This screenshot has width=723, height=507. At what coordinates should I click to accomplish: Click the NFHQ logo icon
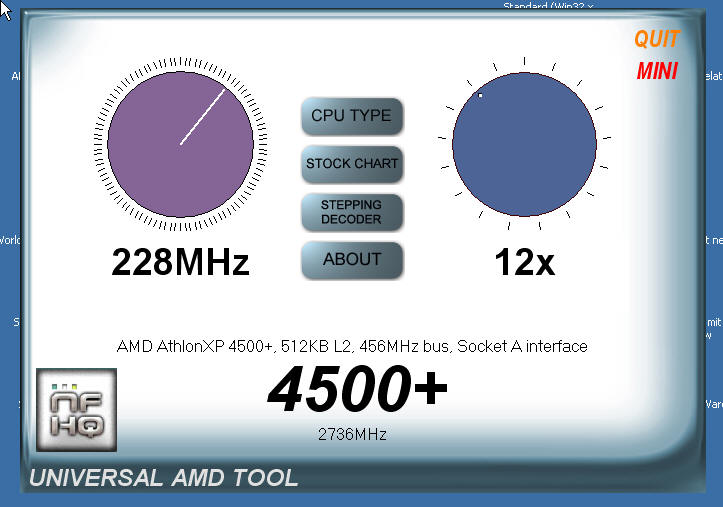77,410
